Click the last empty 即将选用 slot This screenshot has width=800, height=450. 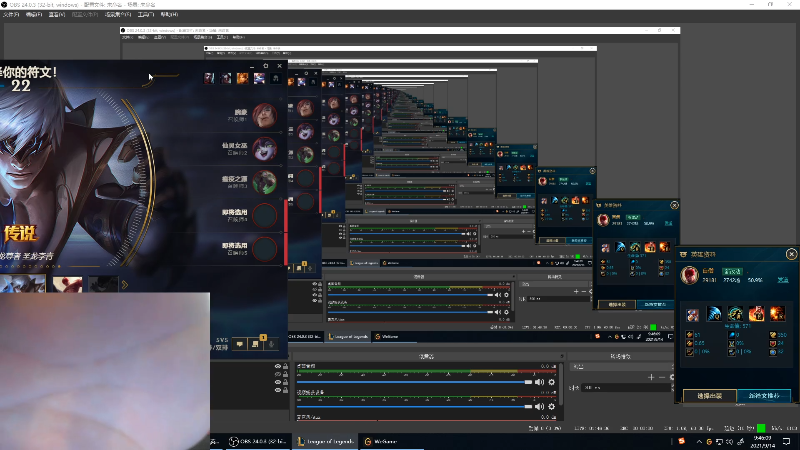click(x=265, y=249)
